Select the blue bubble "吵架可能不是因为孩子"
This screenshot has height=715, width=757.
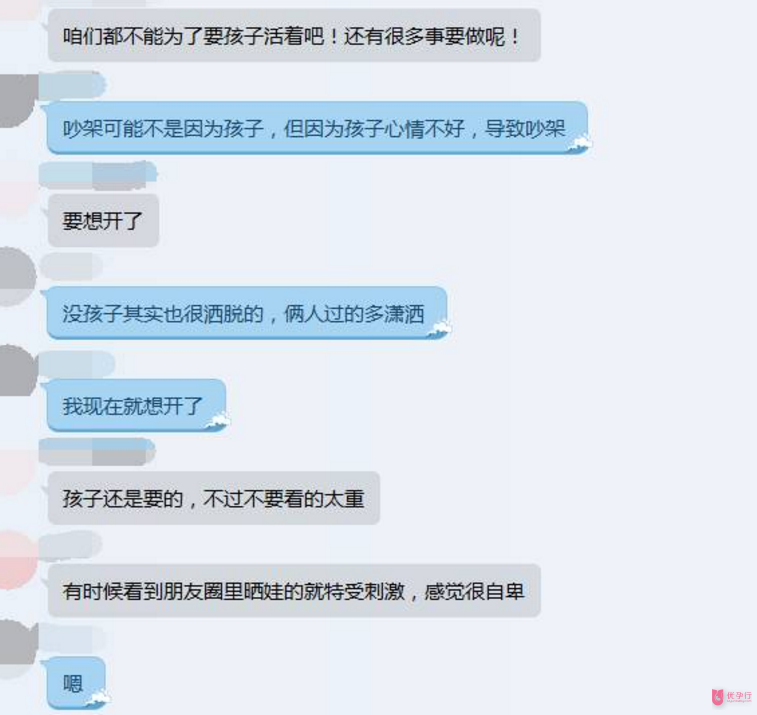pyautogui.click(x=317, y=128)
